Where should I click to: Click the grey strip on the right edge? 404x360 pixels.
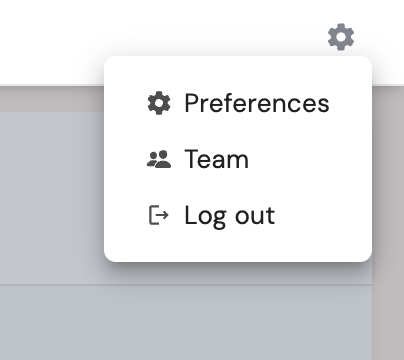388,223
